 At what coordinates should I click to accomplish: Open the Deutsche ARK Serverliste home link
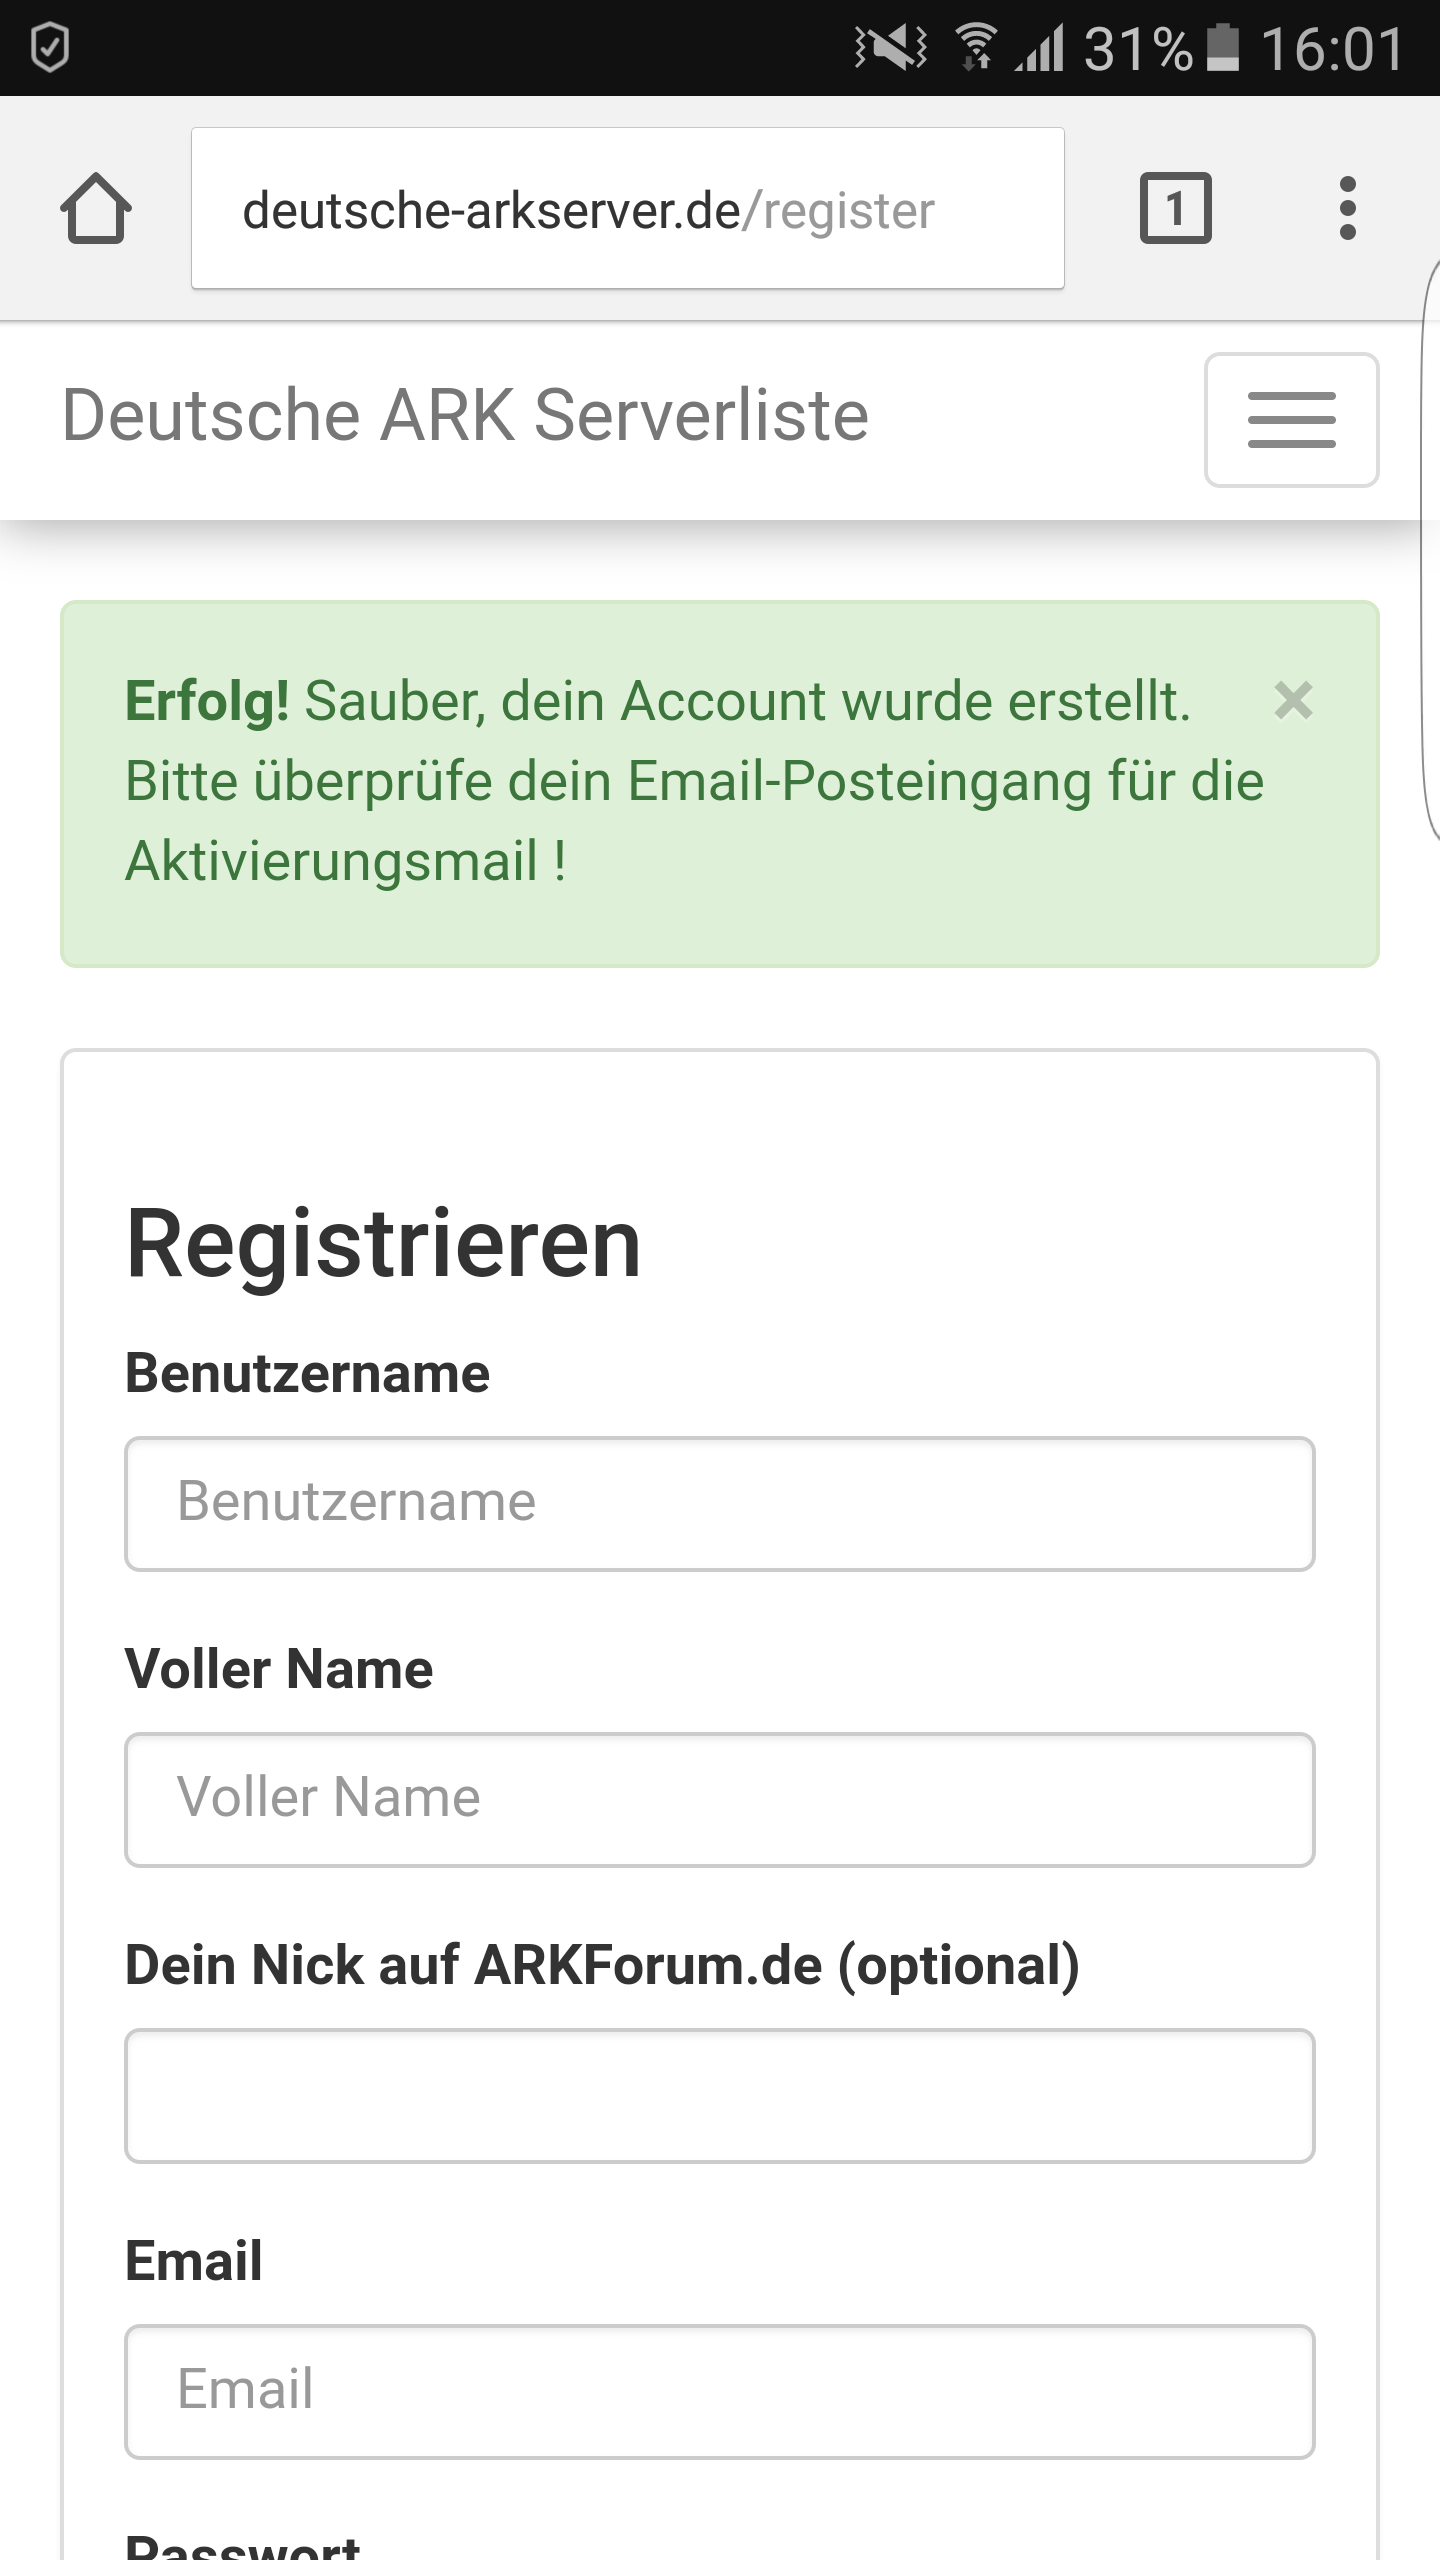[465, 415]
